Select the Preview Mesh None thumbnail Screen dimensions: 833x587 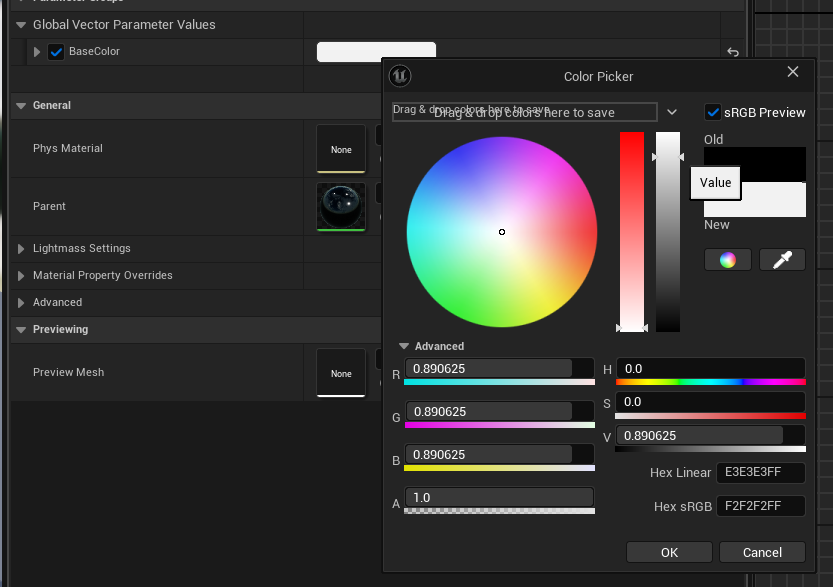coord(341,373)
